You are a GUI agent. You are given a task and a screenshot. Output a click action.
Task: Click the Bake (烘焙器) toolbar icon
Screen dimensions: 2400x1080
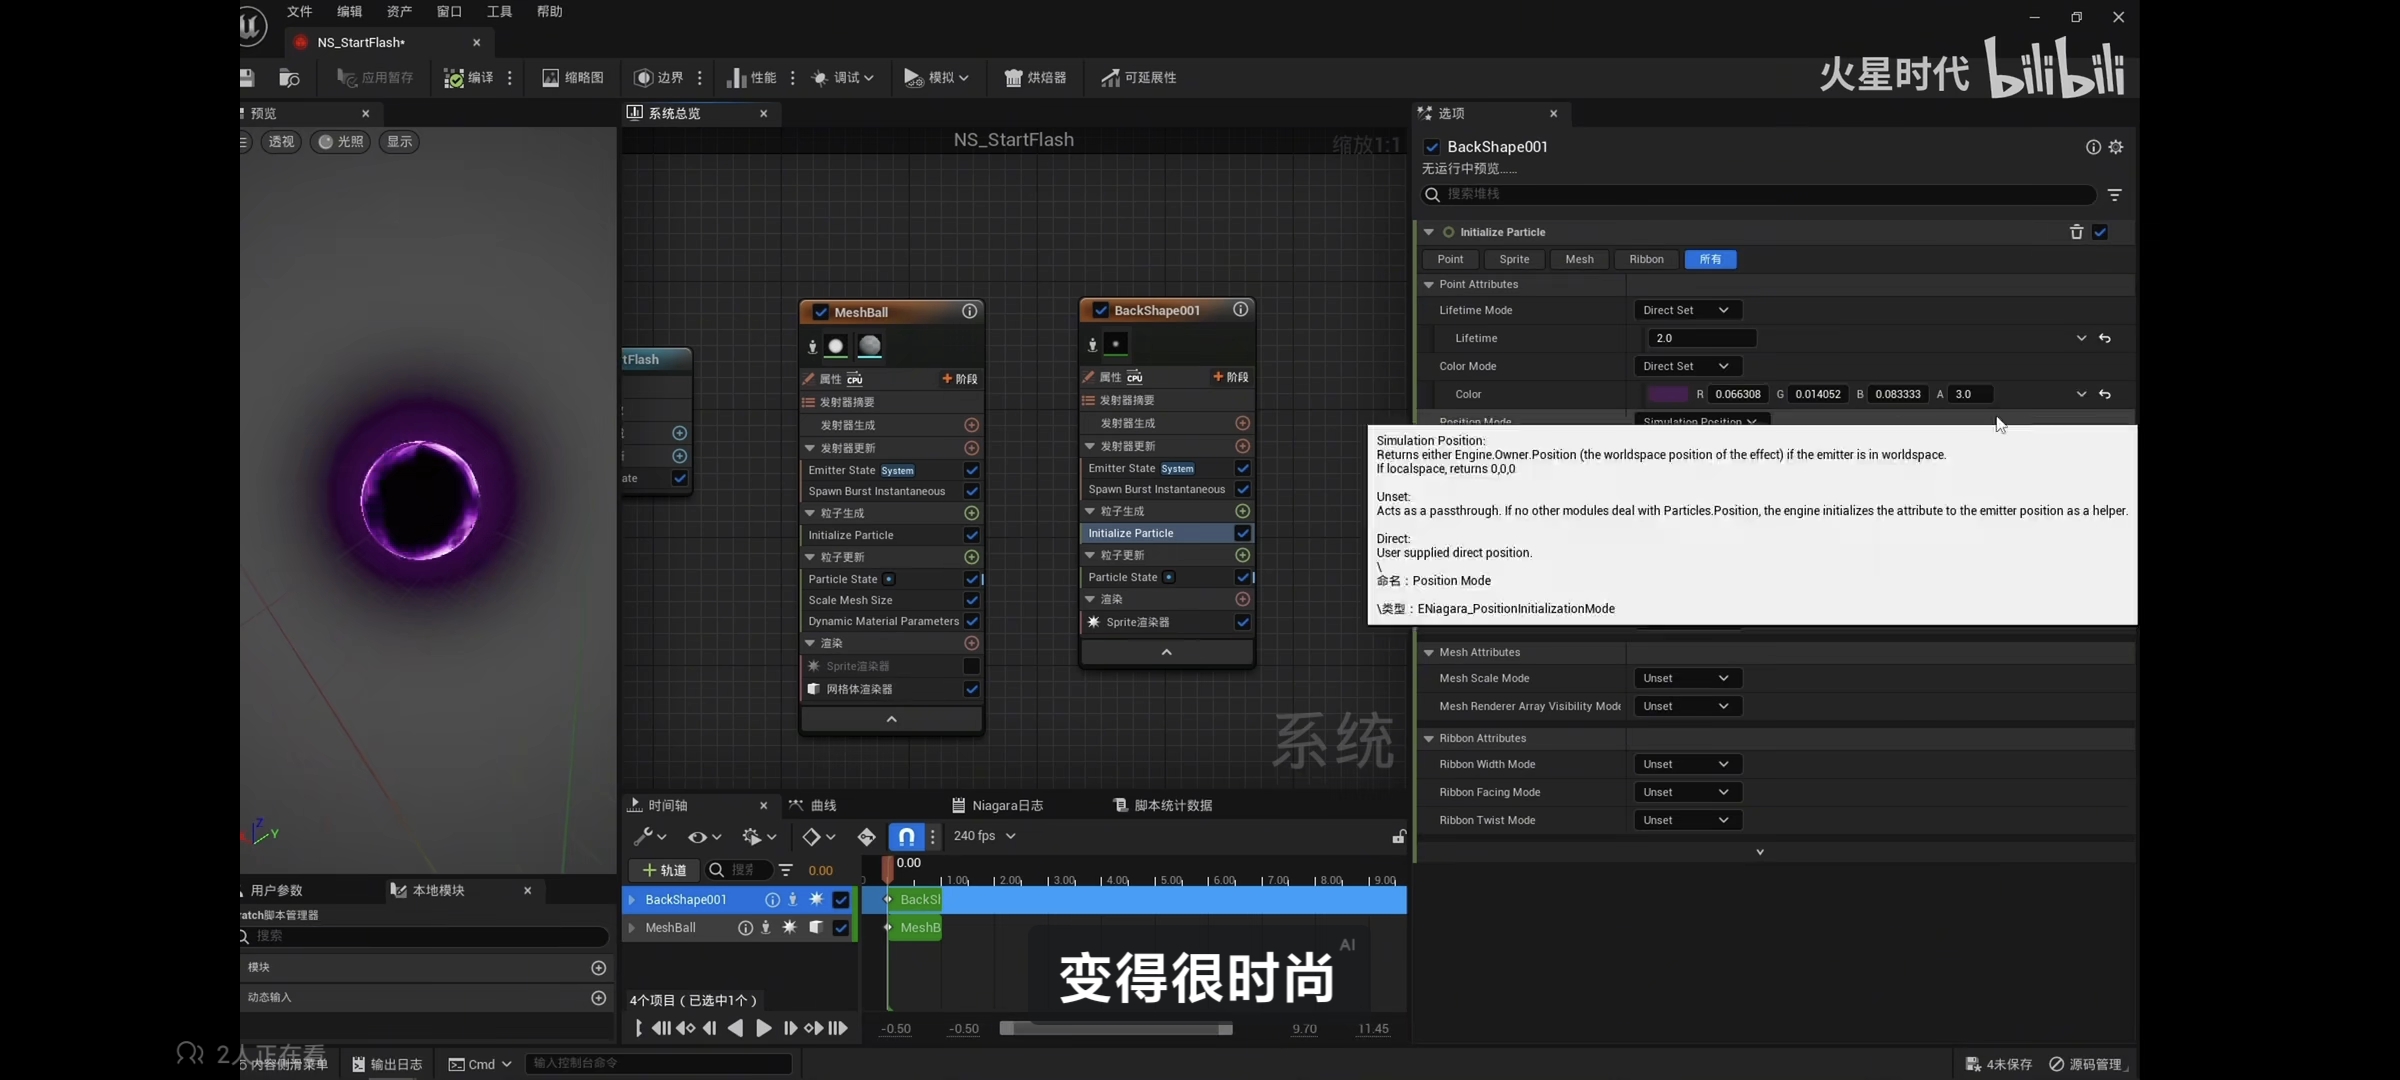coord(1035,78)
